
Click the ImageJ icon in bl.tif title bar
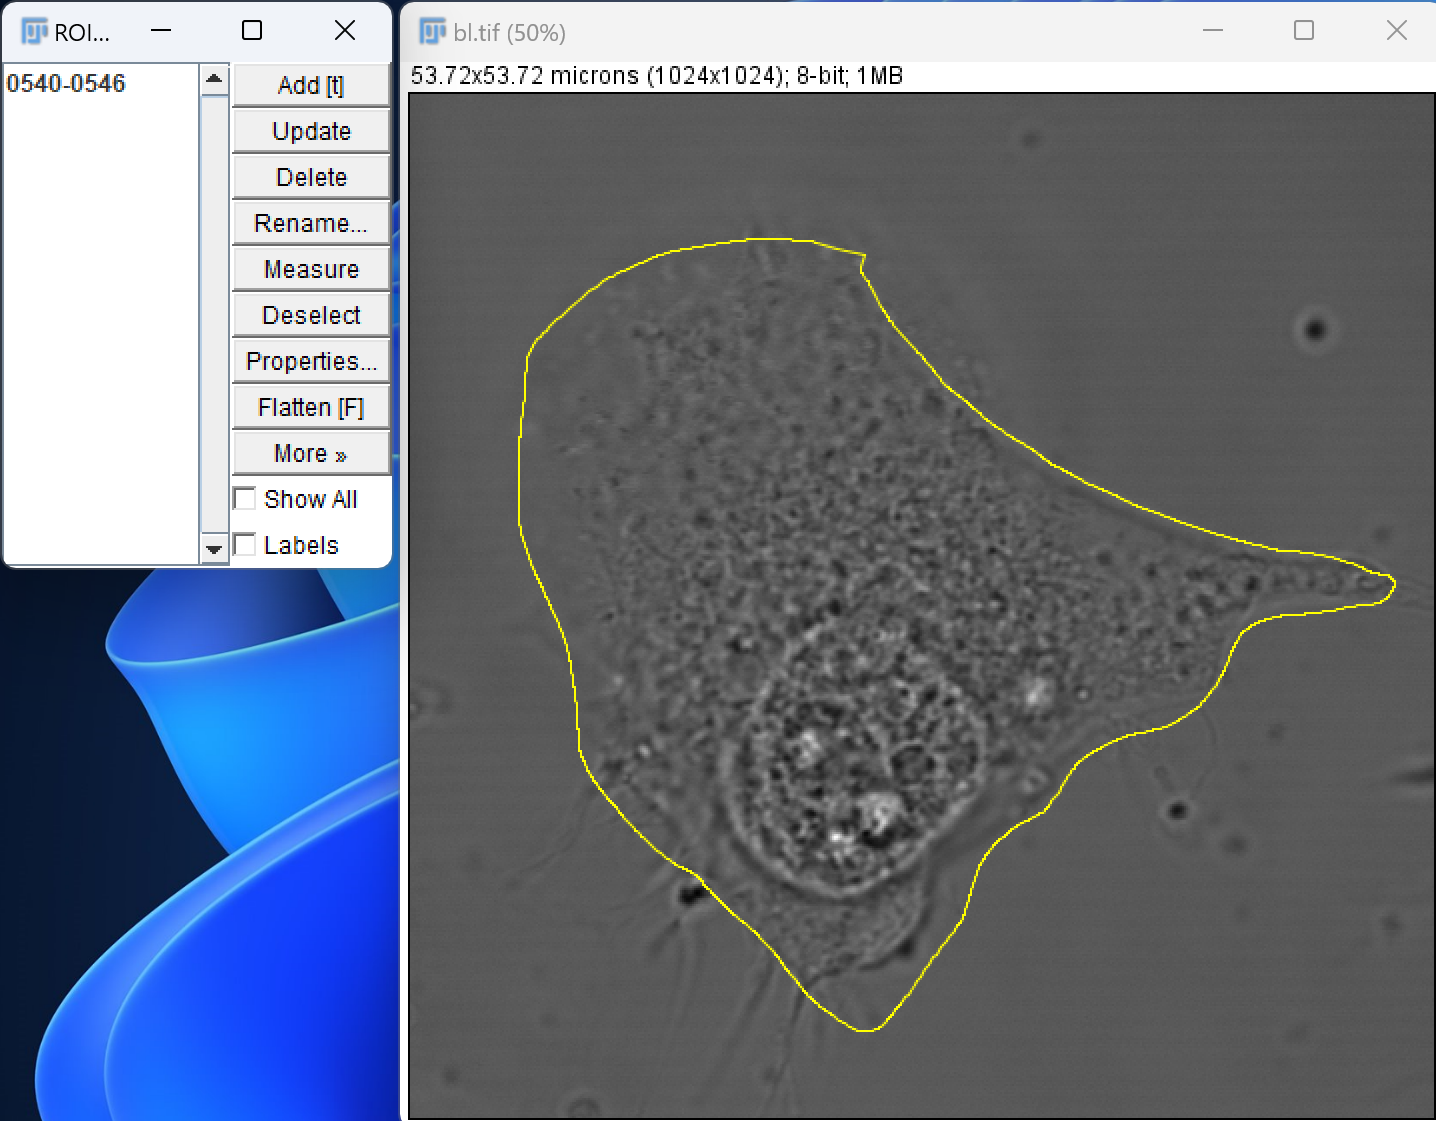tap(432, 32)
